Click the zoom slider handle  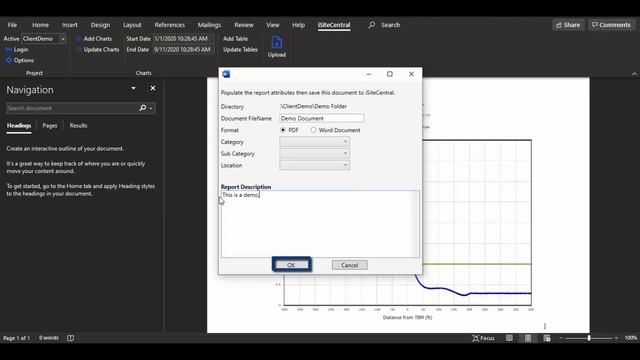click(589, 338)
